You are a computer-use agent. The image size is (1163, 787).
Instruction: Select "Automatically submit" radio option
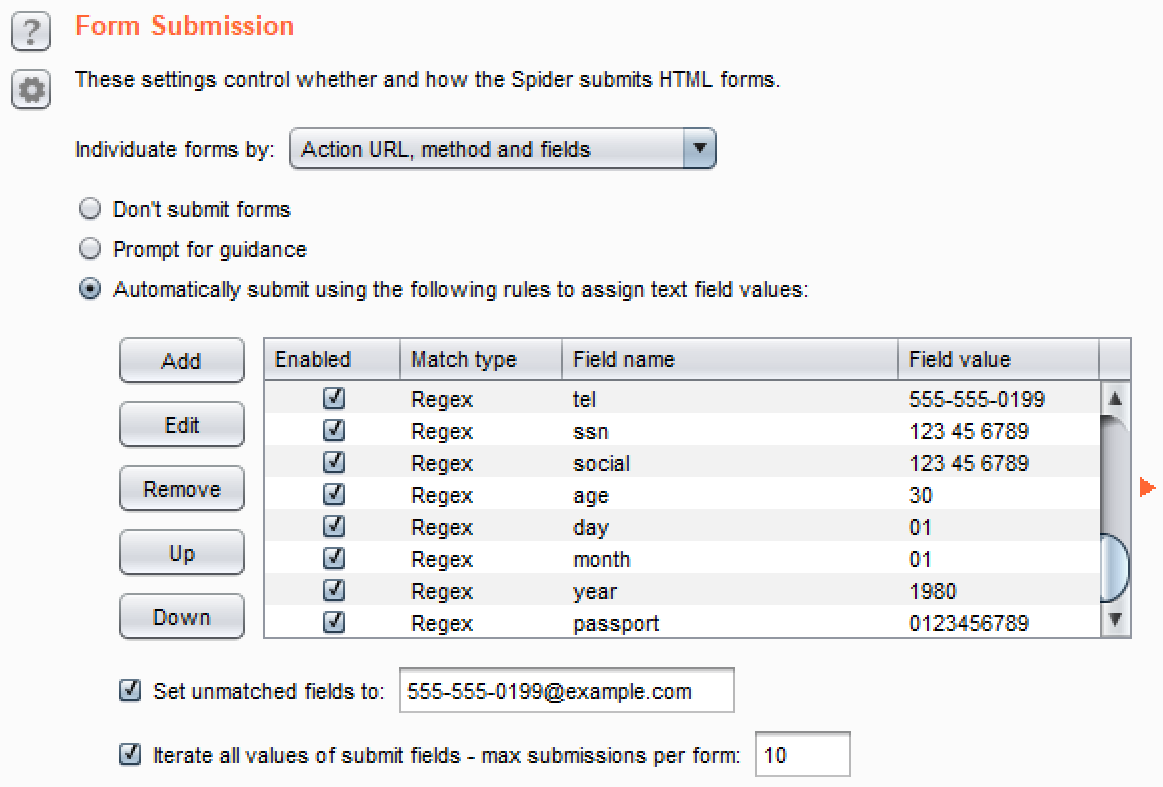point(91,290)
